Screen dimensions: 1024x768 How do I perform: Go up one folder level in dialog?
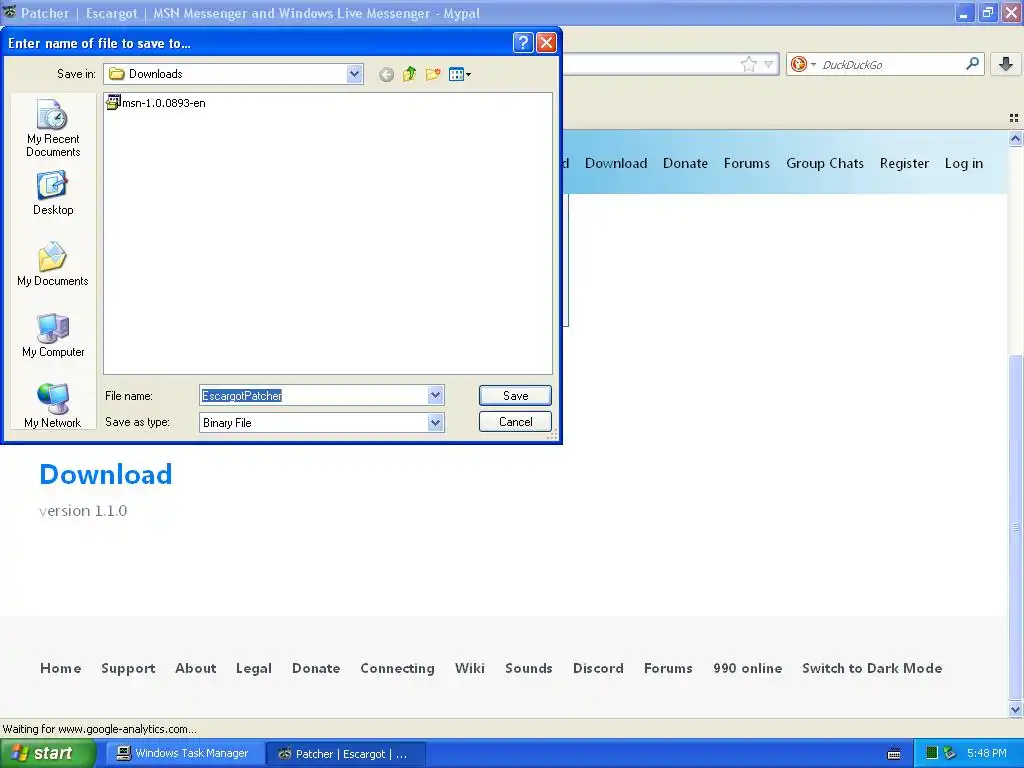[x=409, y=74]
